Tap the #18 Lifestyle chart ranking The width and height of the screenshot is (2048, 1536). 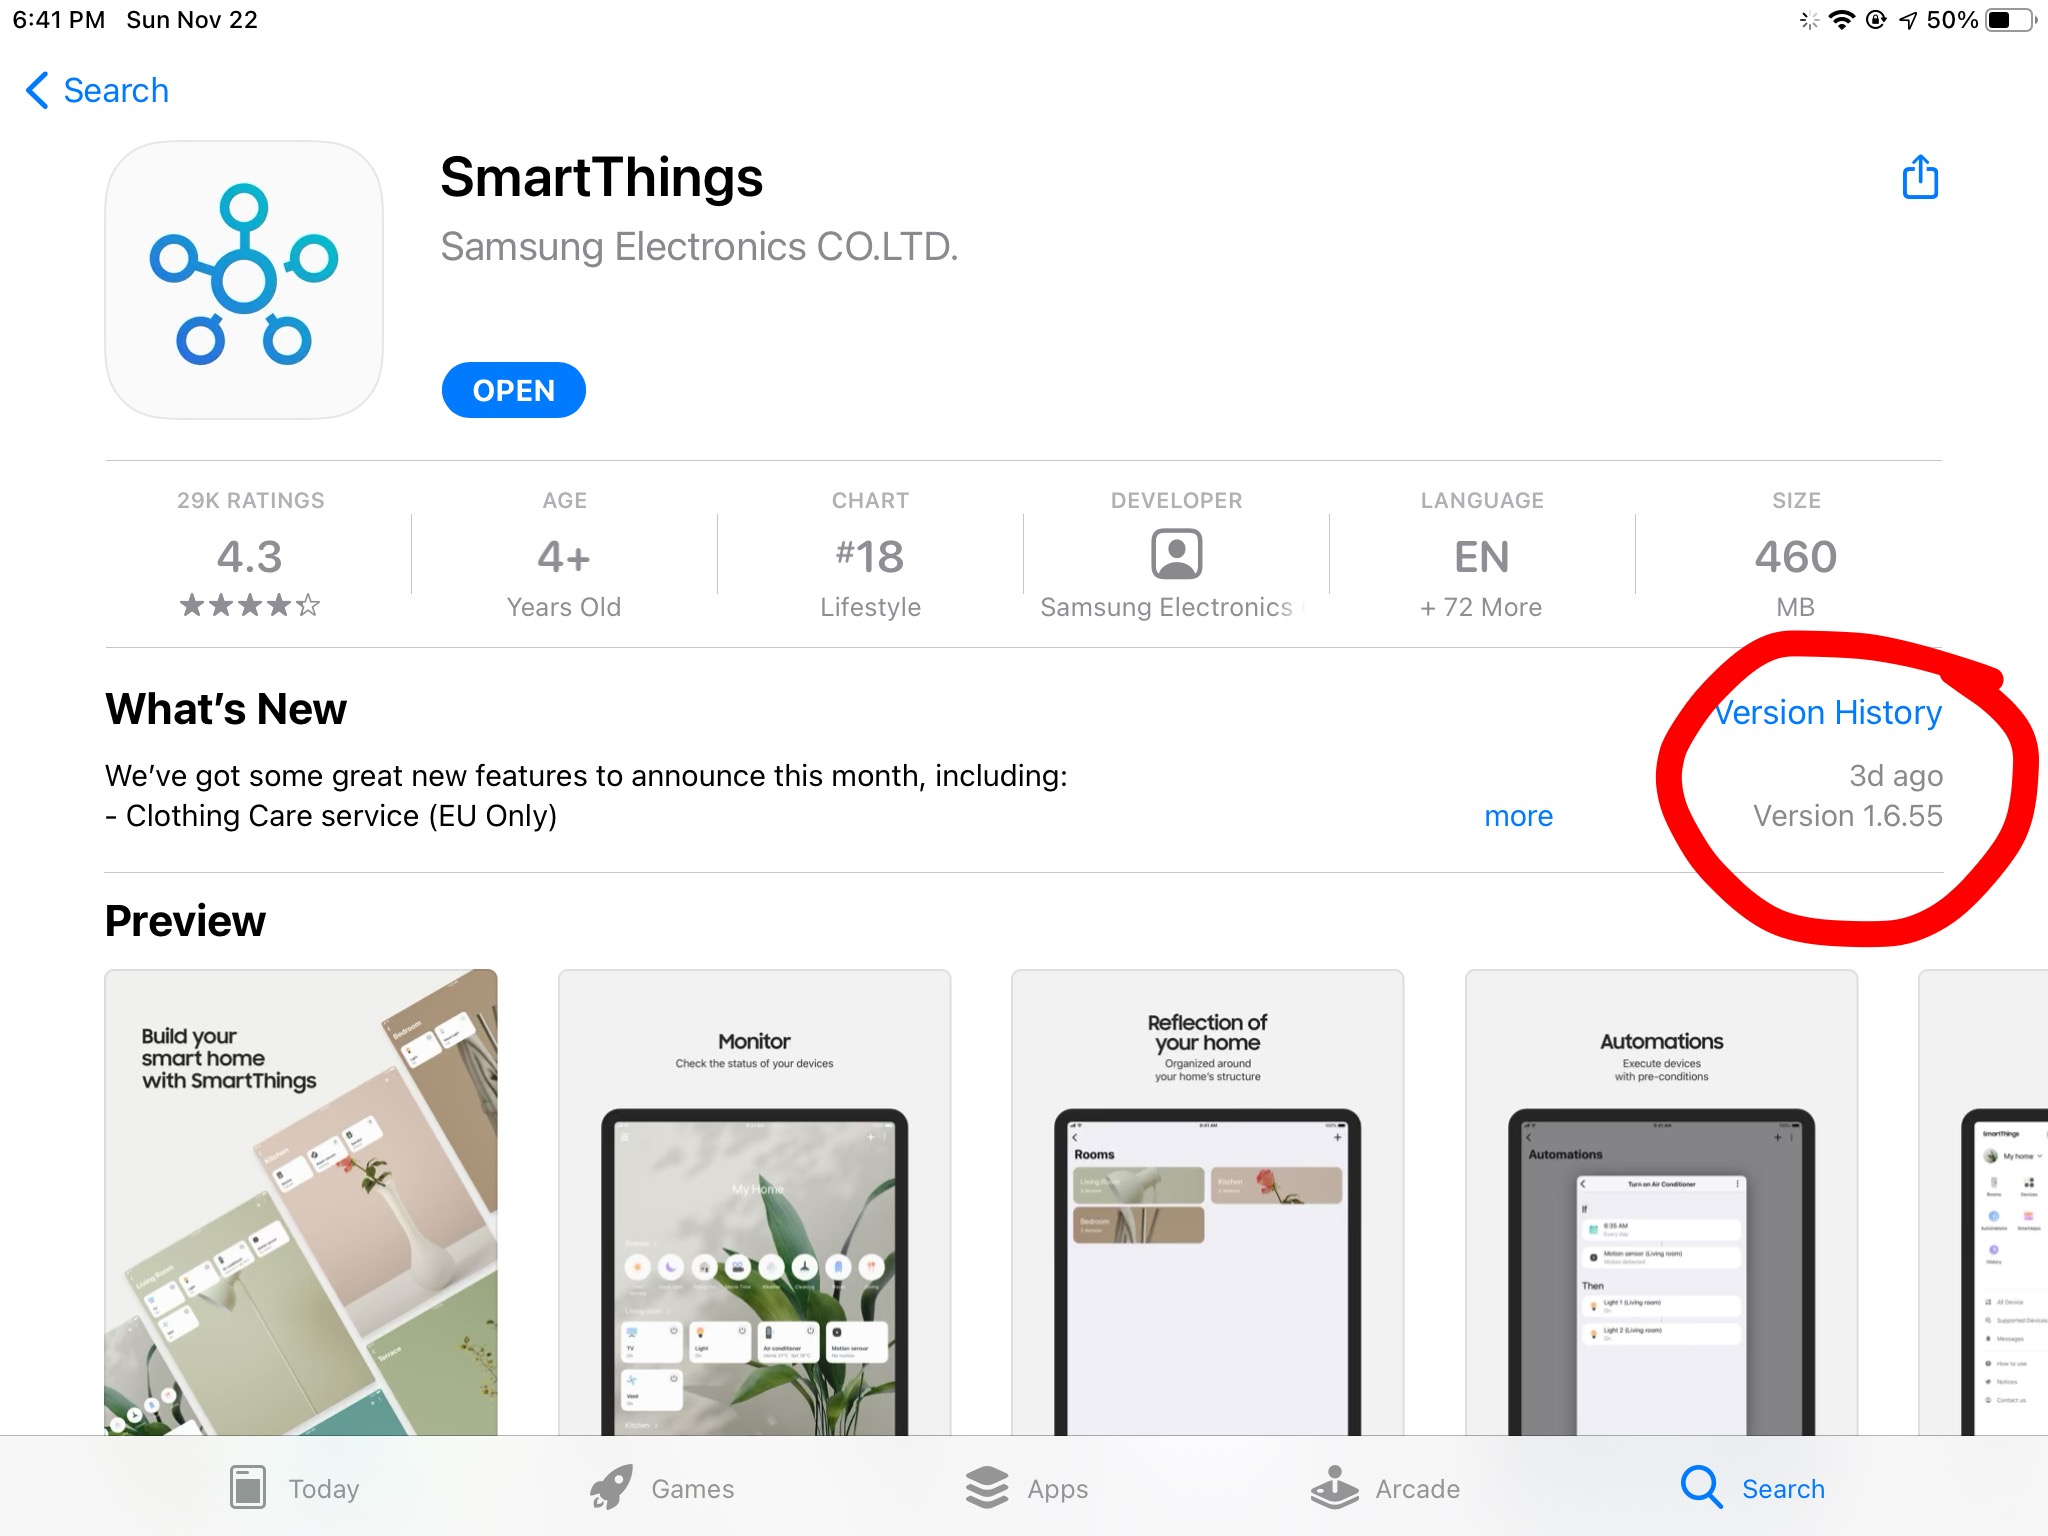[870, 555]
